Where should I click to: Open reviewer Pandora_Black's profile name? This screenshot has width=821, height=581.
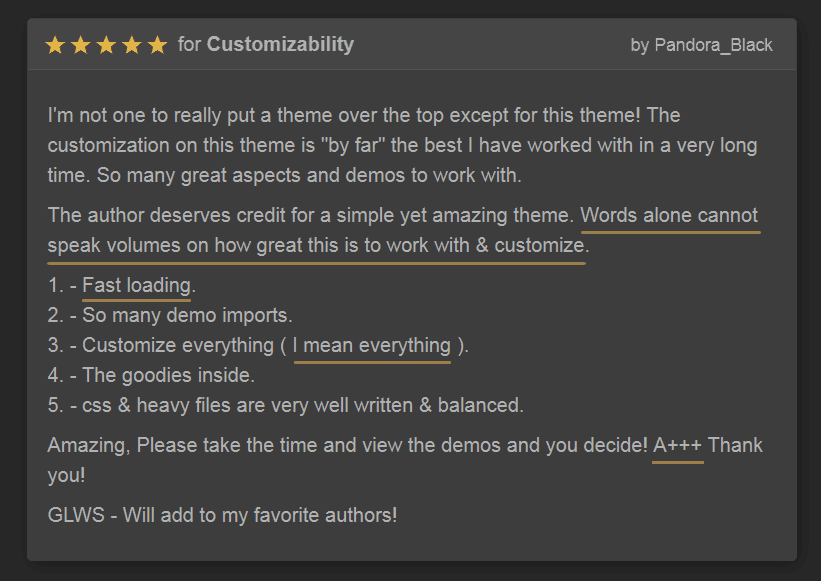coord(713,46)
